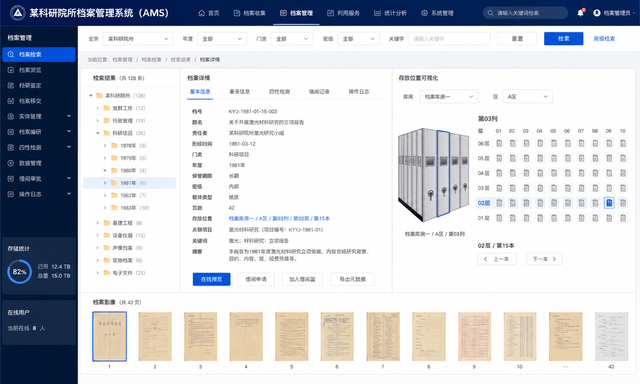Select the 01层 column 07 slot icon
Screen dimensions: 640x384
pos(581,218)
